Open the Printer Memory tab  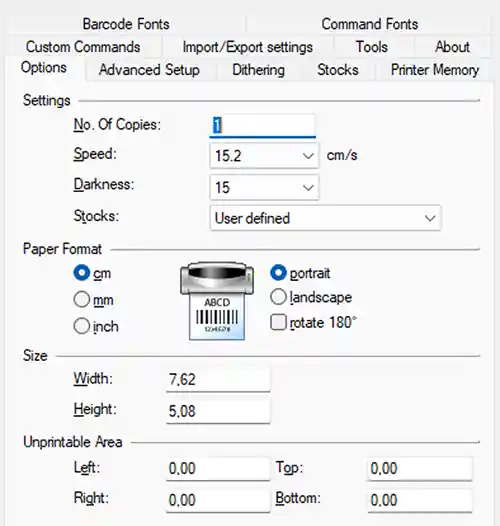click(x=435, y=70)
